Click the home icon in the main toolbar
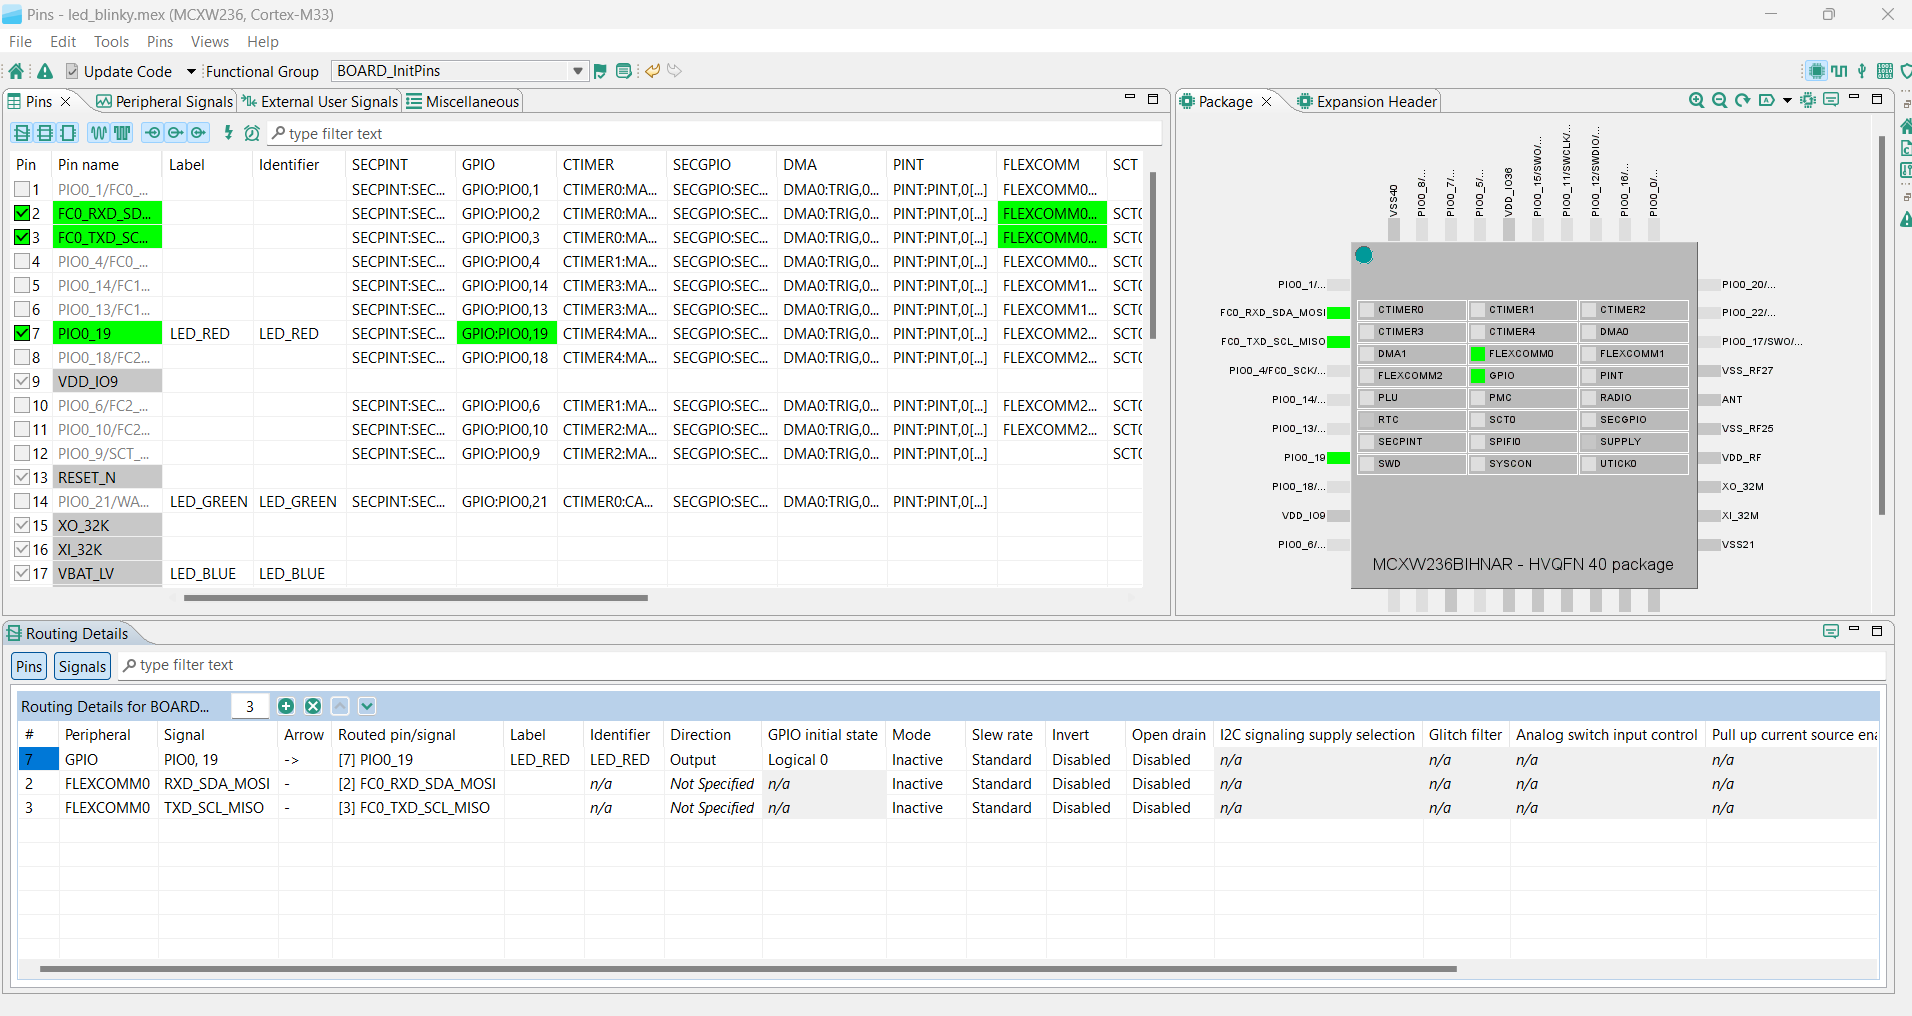The image size is (1912, 1016). point(16,71)
